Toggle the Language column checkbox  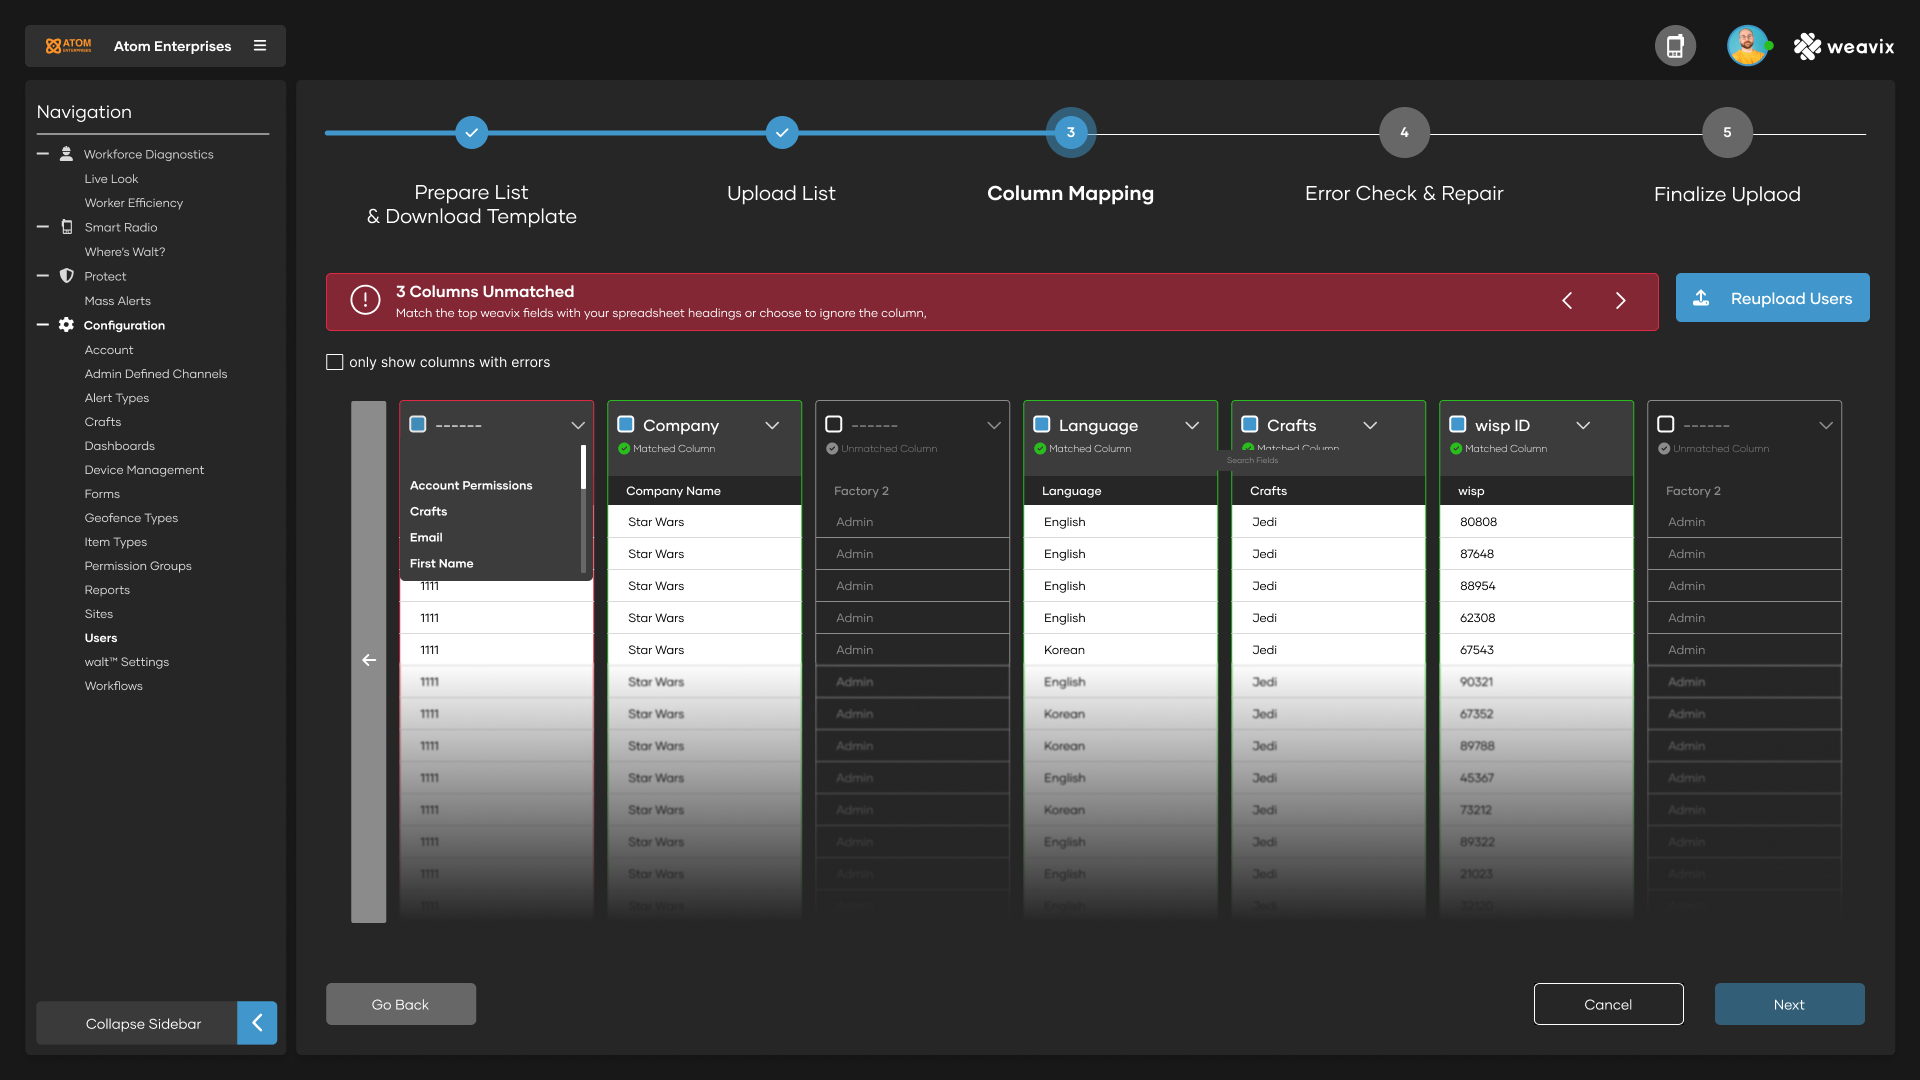click(1042, 424)
